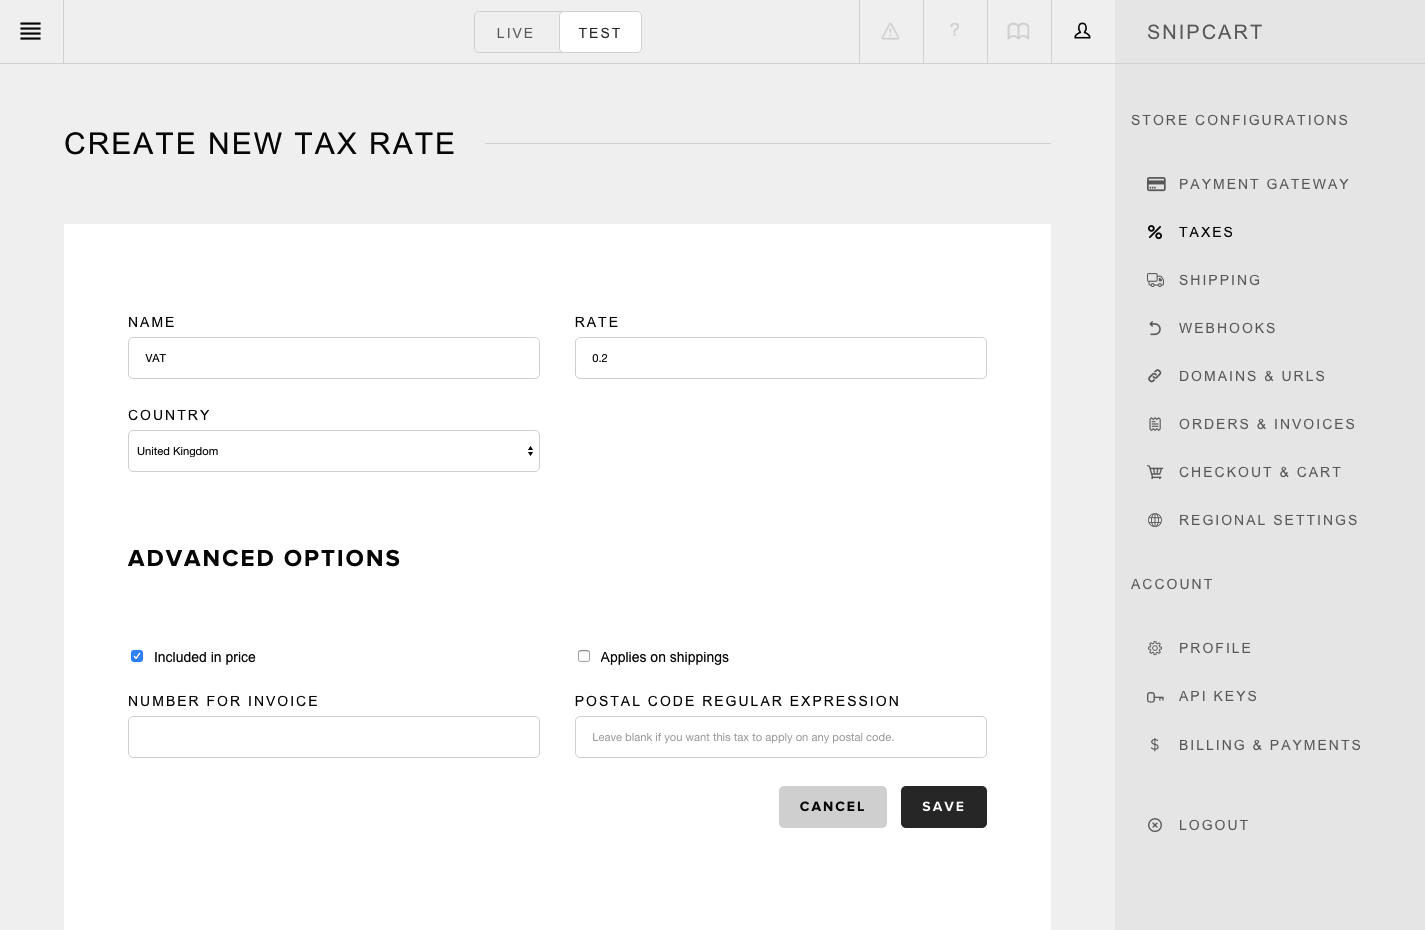Click the Profile gear icon
Image resolution: width=1425 pixels, height=930 pixels.
click(x=1155, y=648)
